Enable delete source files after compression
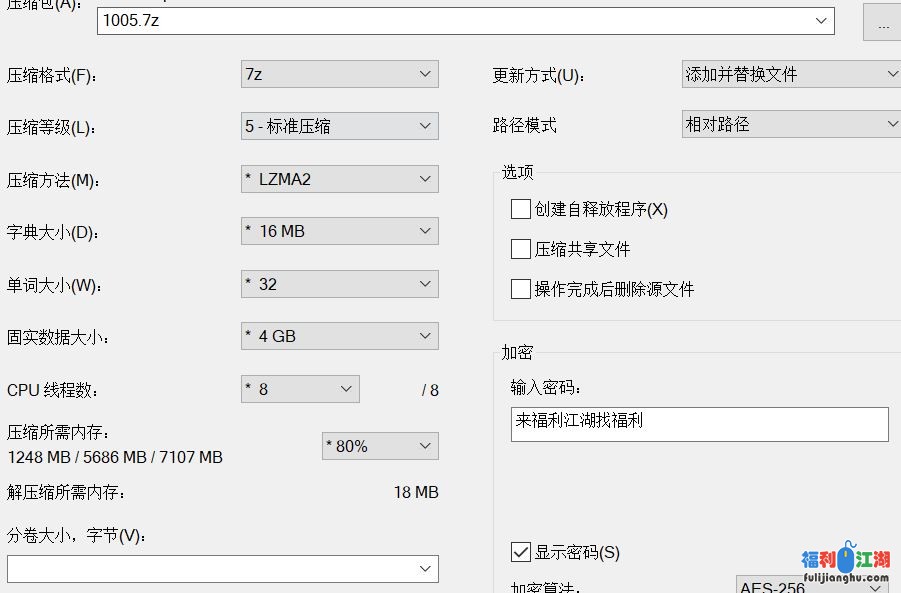The height and width of the screenshot is (593, 901). click(x=520, y=289)
